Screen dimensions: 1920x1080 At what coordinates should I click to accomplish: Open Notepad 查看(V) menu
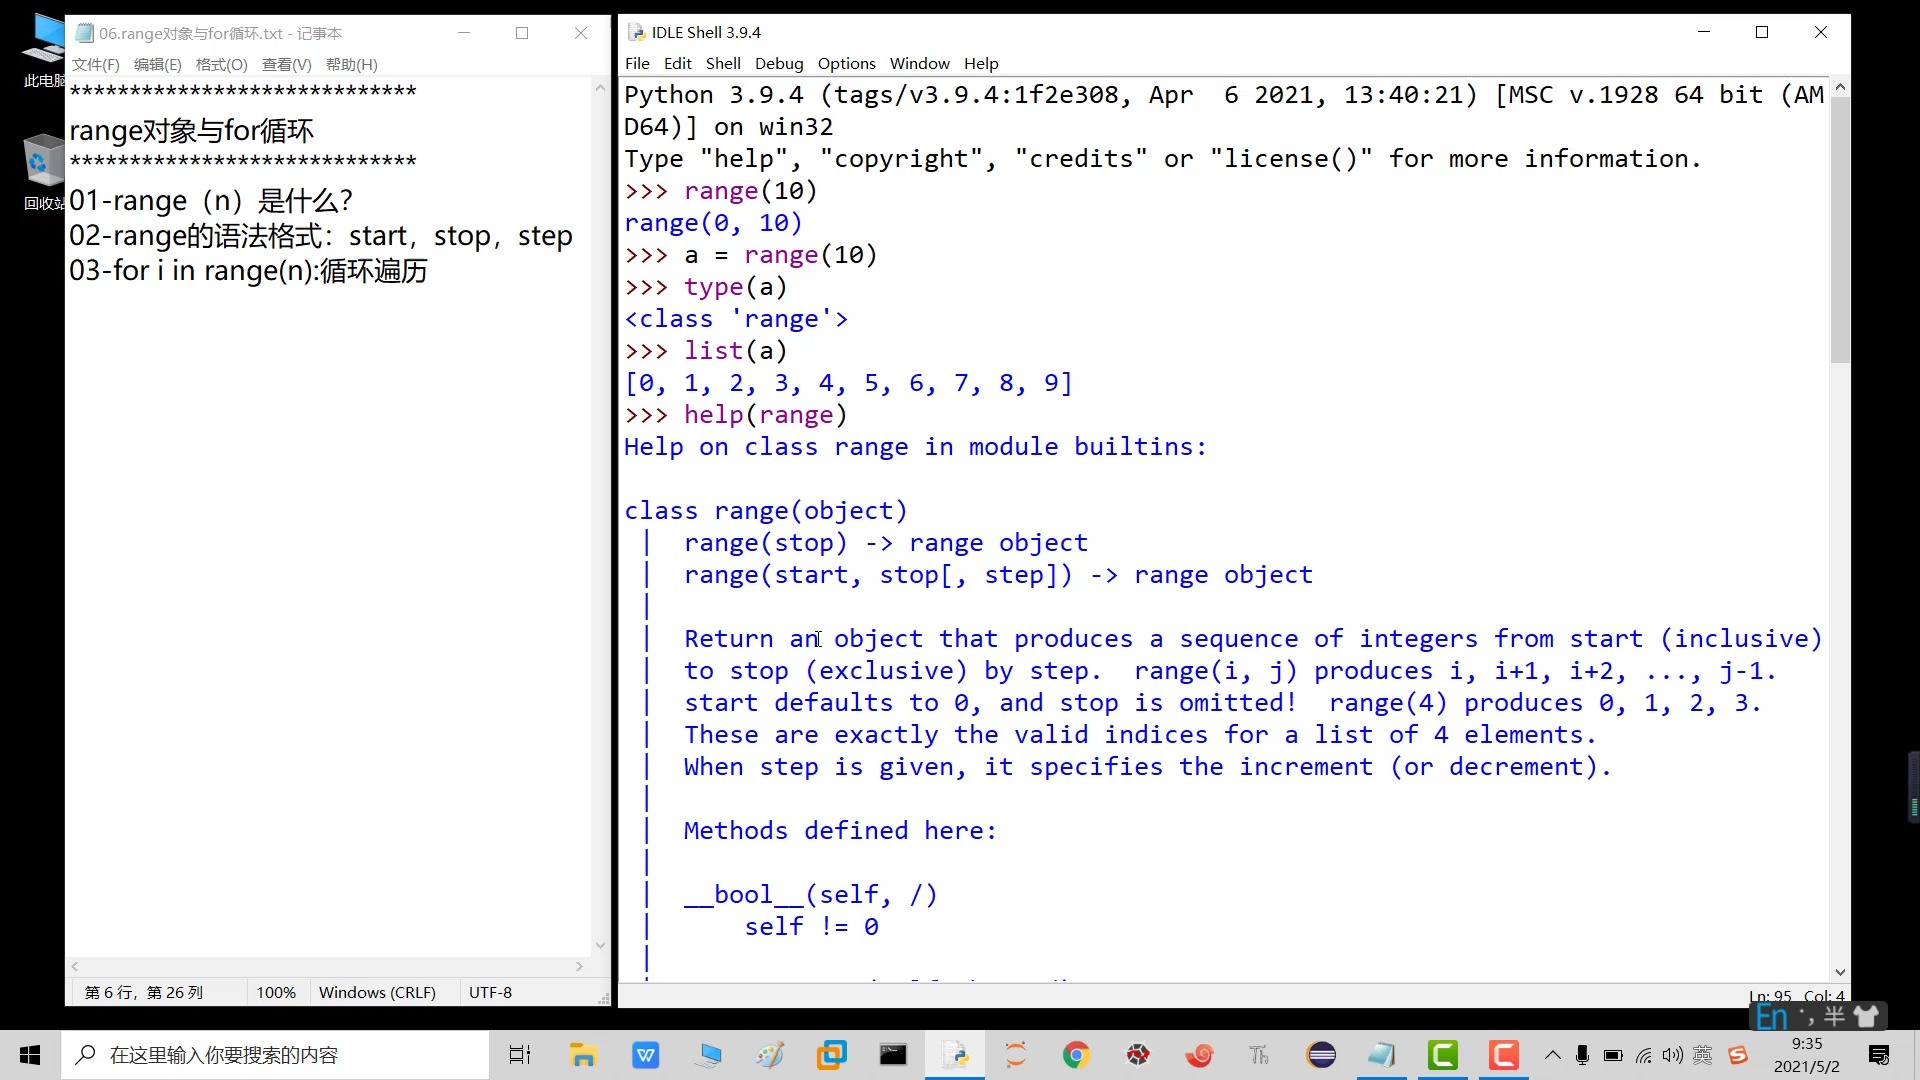tap(287, 64)
